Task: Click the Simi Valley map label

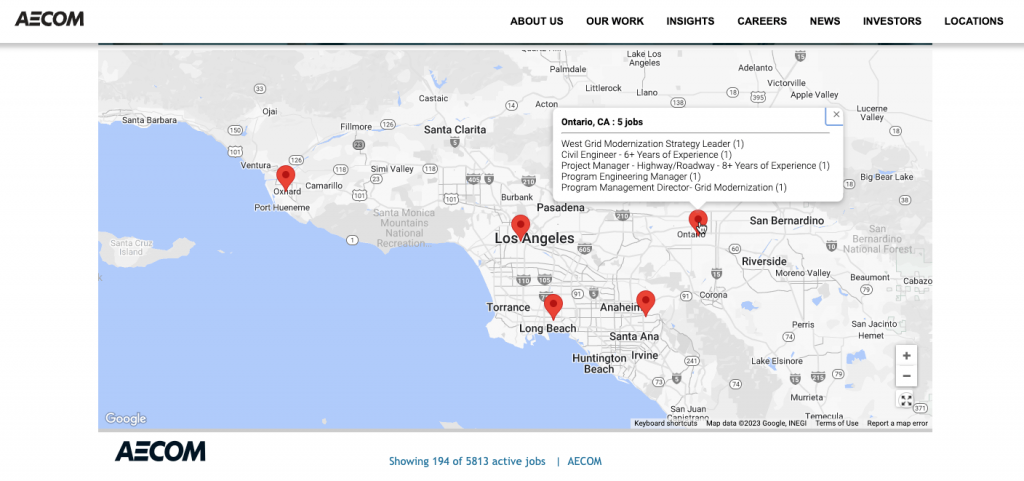Action: tap(392, 169)
